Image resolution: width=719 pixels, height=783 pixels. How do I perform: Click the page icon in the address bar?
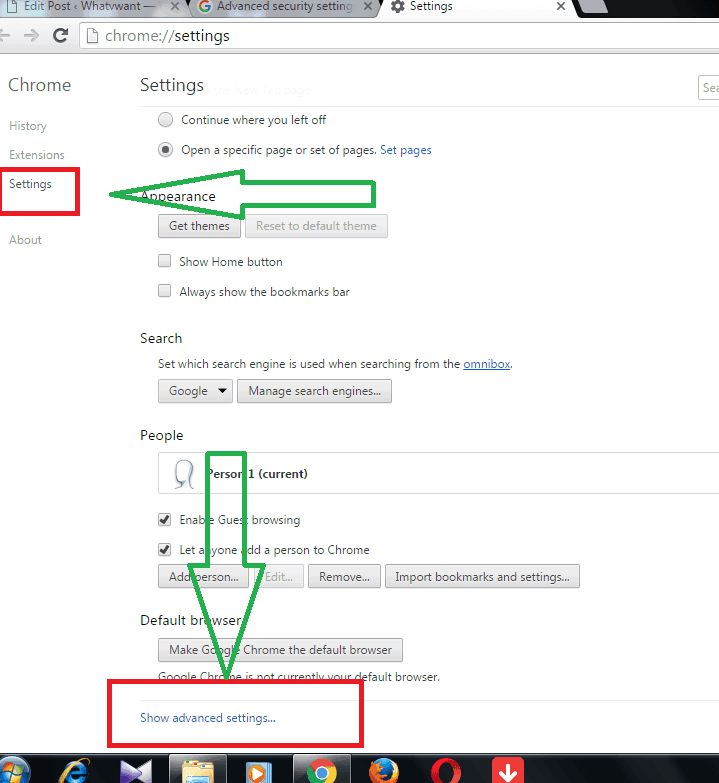coord(92,36)
